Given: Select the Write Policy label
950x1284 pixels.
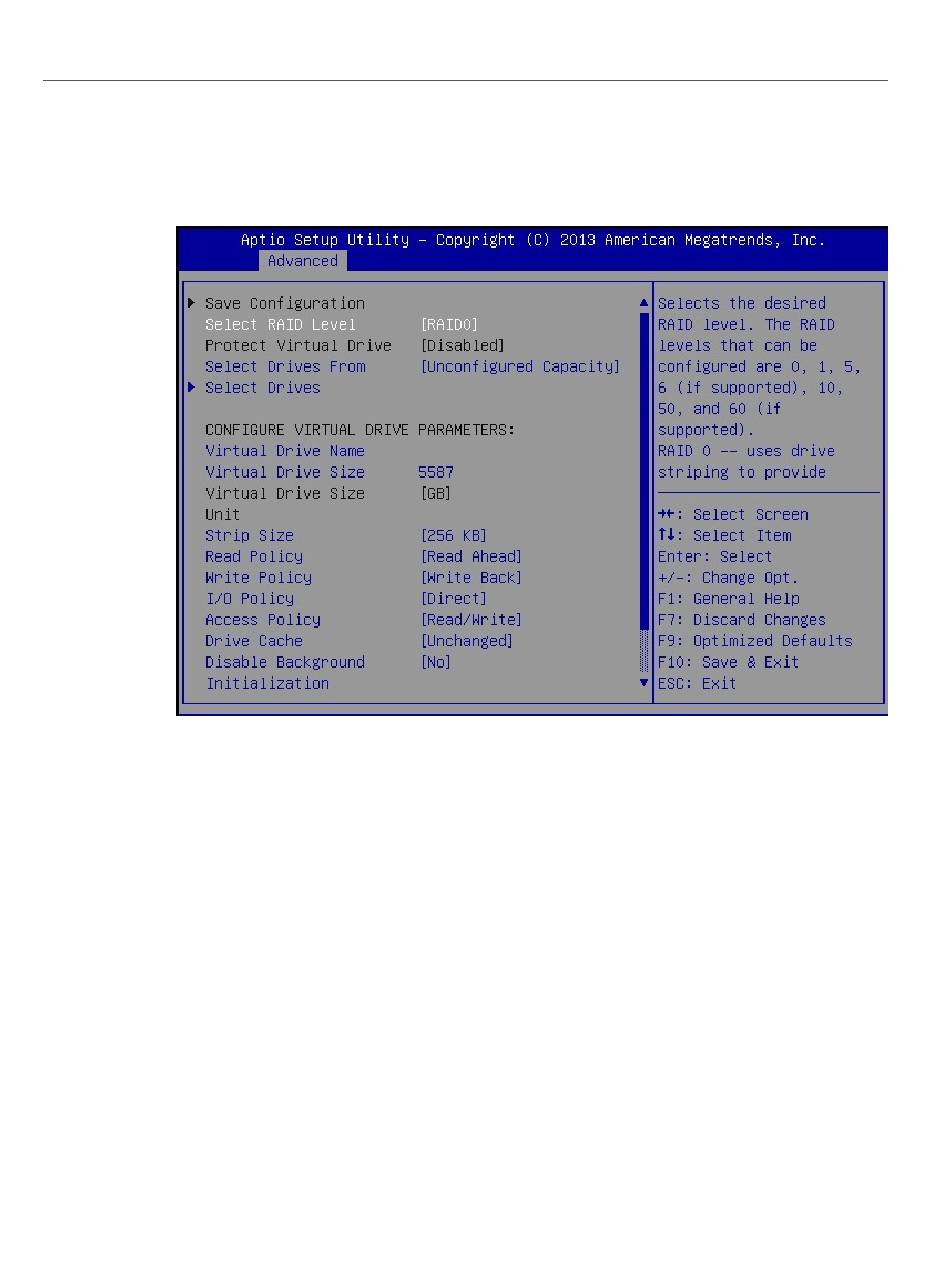Looking at the screenshot, I should pos(258,577).
